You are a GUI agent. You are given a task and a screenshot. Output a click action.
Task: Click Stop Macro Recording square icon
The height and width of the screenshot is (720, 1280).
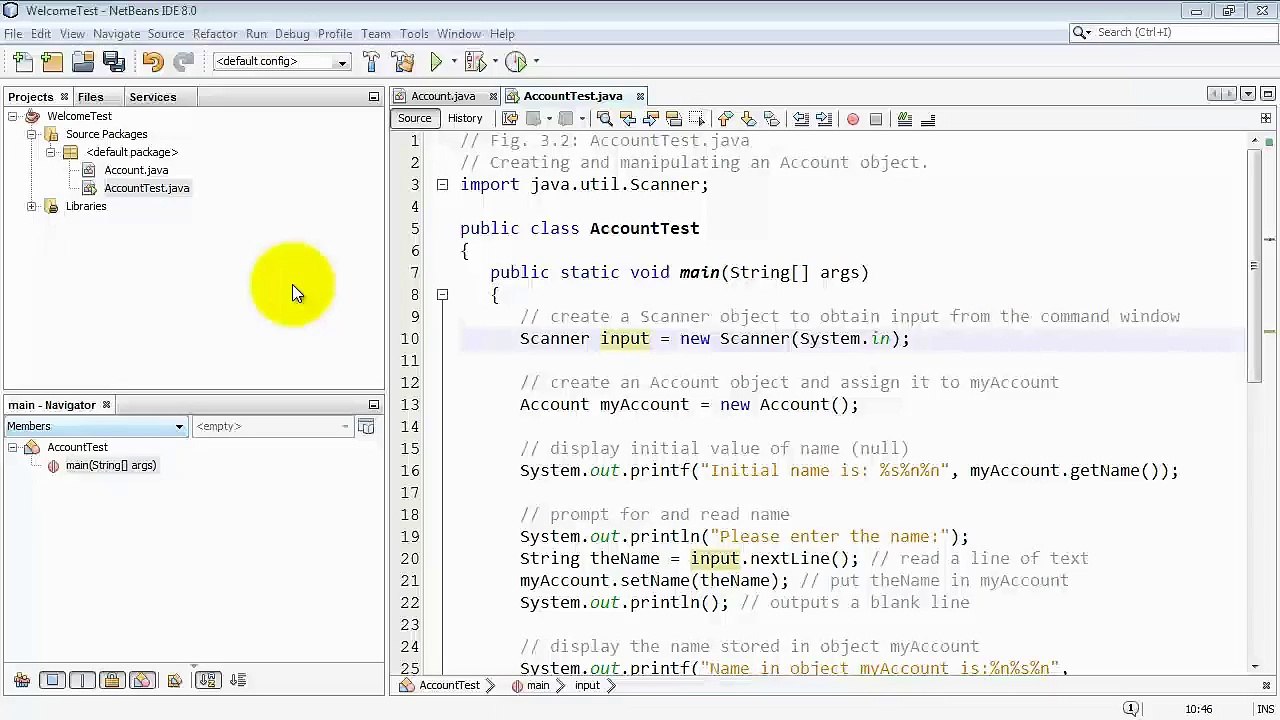coord(876,119)
